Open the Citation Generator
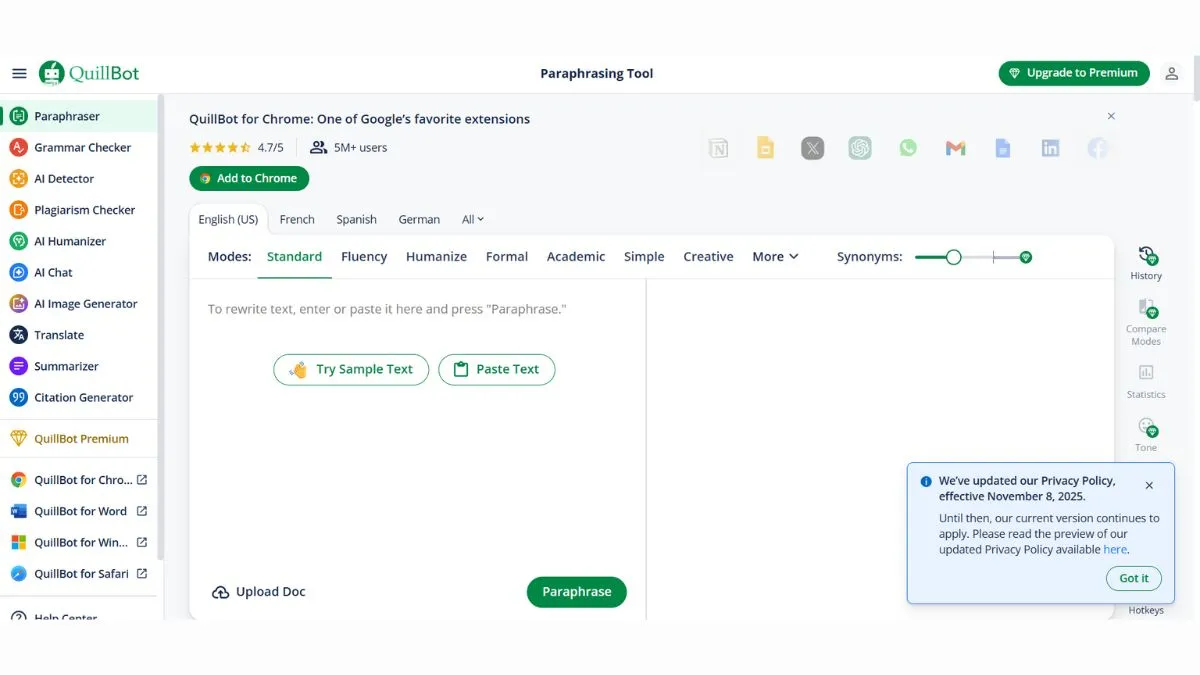The height and width of the screenshot is (675, 1200). click(84, 397)
